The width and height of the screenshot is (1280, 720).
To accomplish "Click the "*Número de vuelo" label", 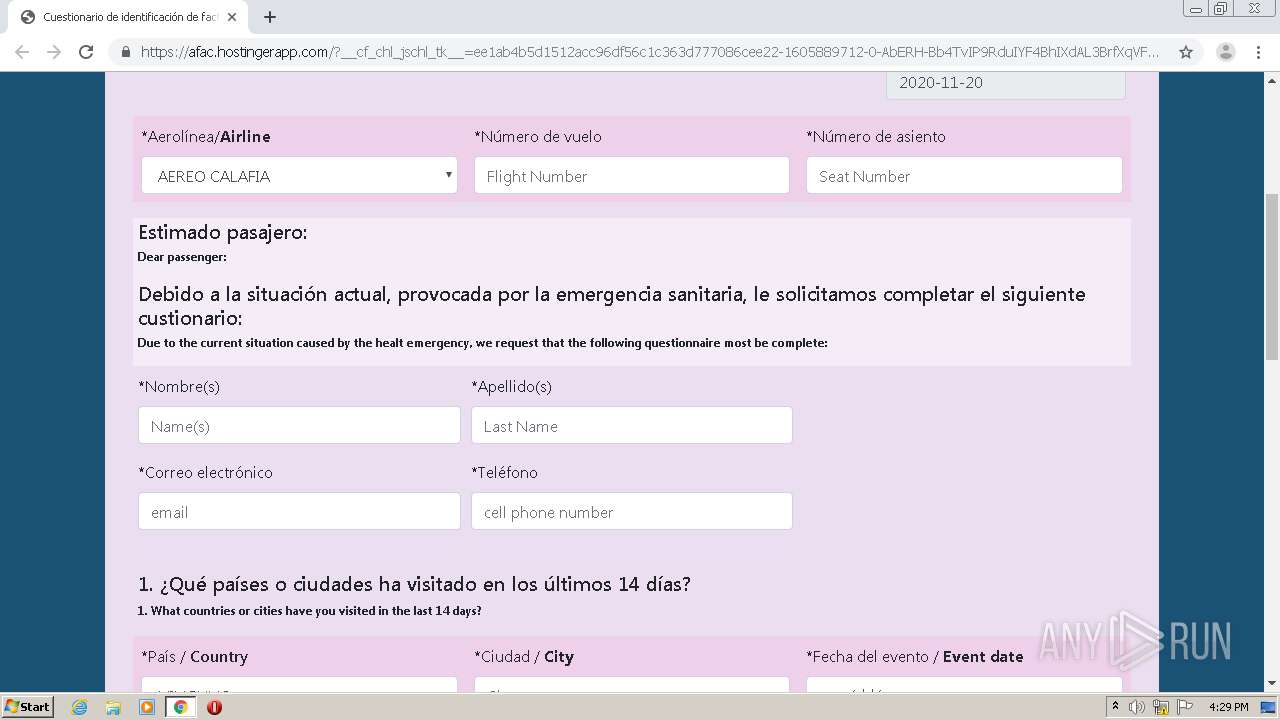I will [538, 137].
